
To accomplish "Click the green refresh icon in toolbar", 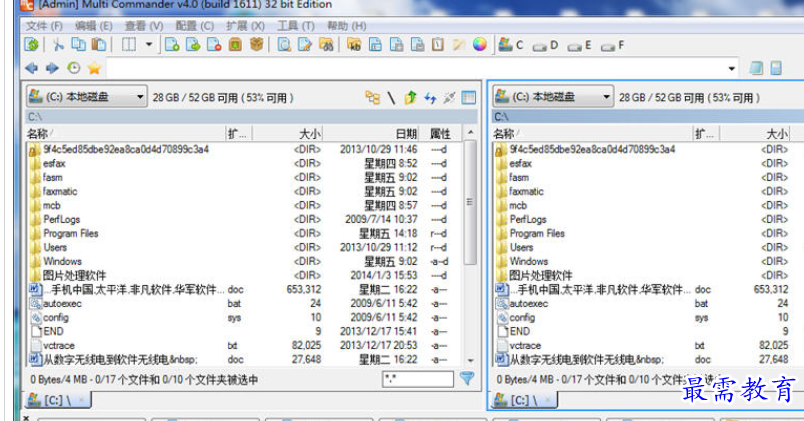I will click(31, 45).
